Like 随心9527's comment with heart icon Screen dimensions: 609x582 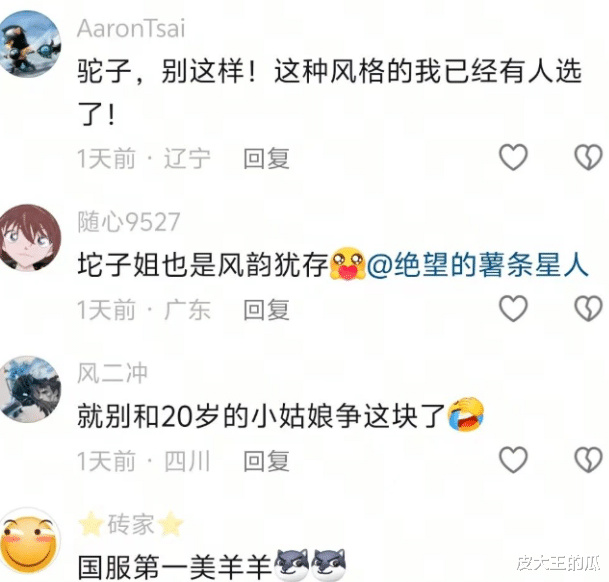[x=513, y=308]
